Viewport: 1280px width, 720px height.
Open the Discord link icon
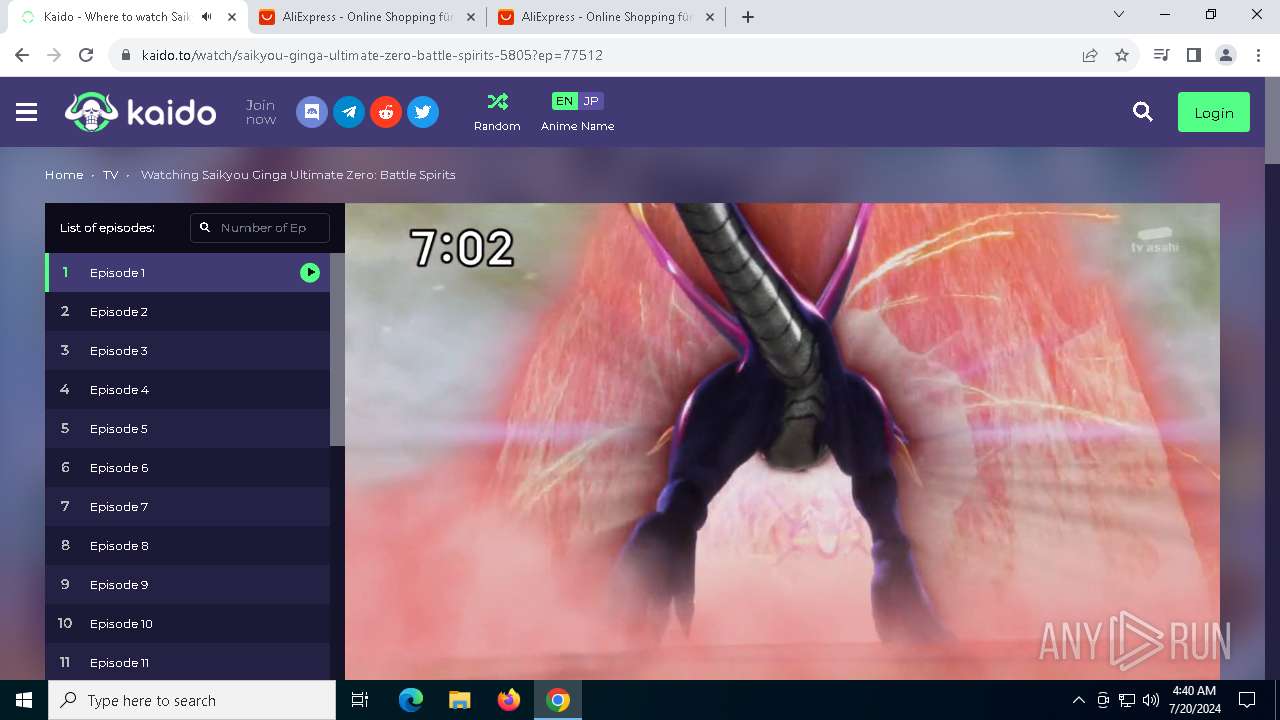(x=312, y=112)
